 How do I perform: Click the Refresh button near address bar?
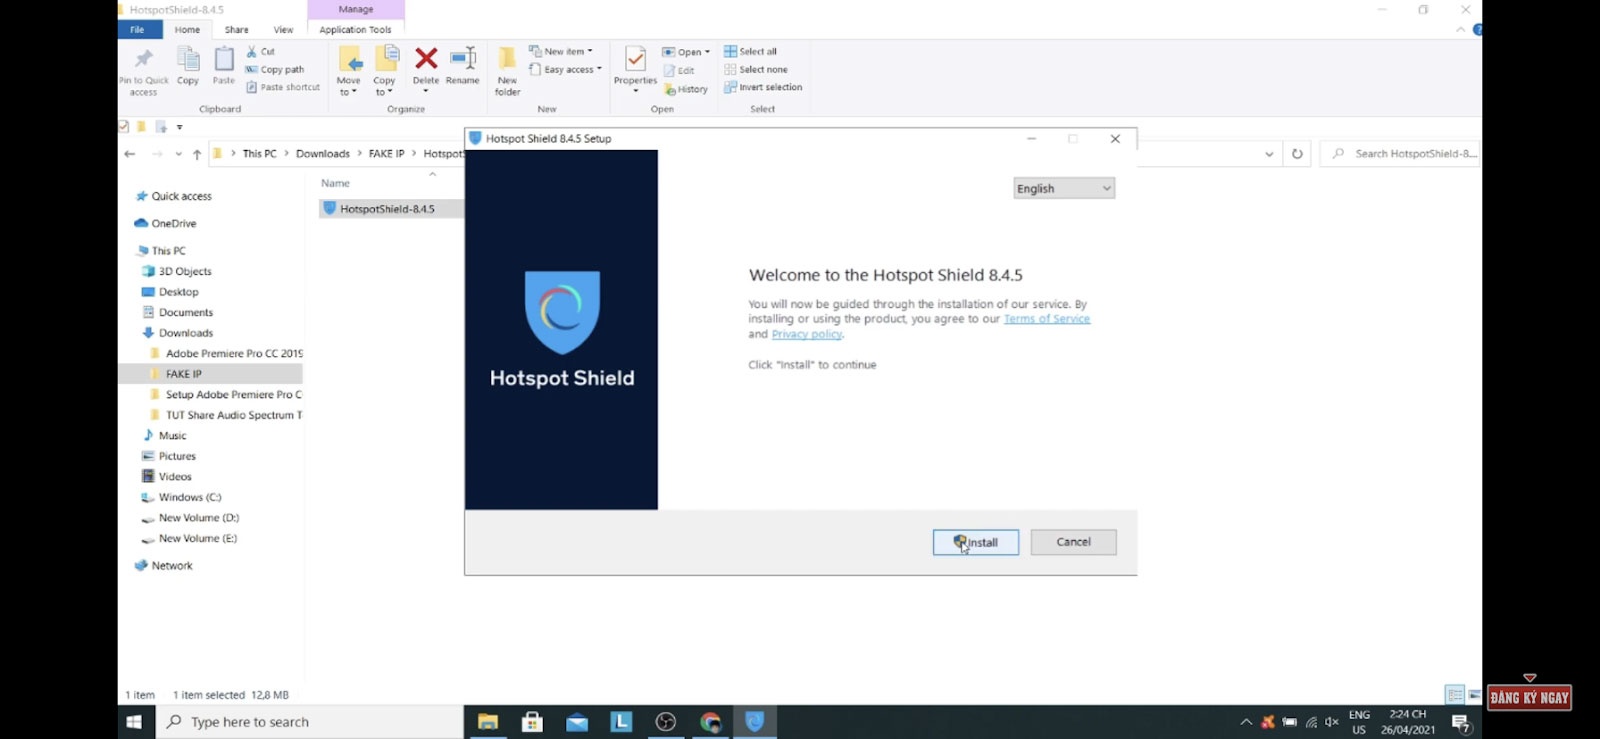pyautogui.click(x=1297, y=154)
